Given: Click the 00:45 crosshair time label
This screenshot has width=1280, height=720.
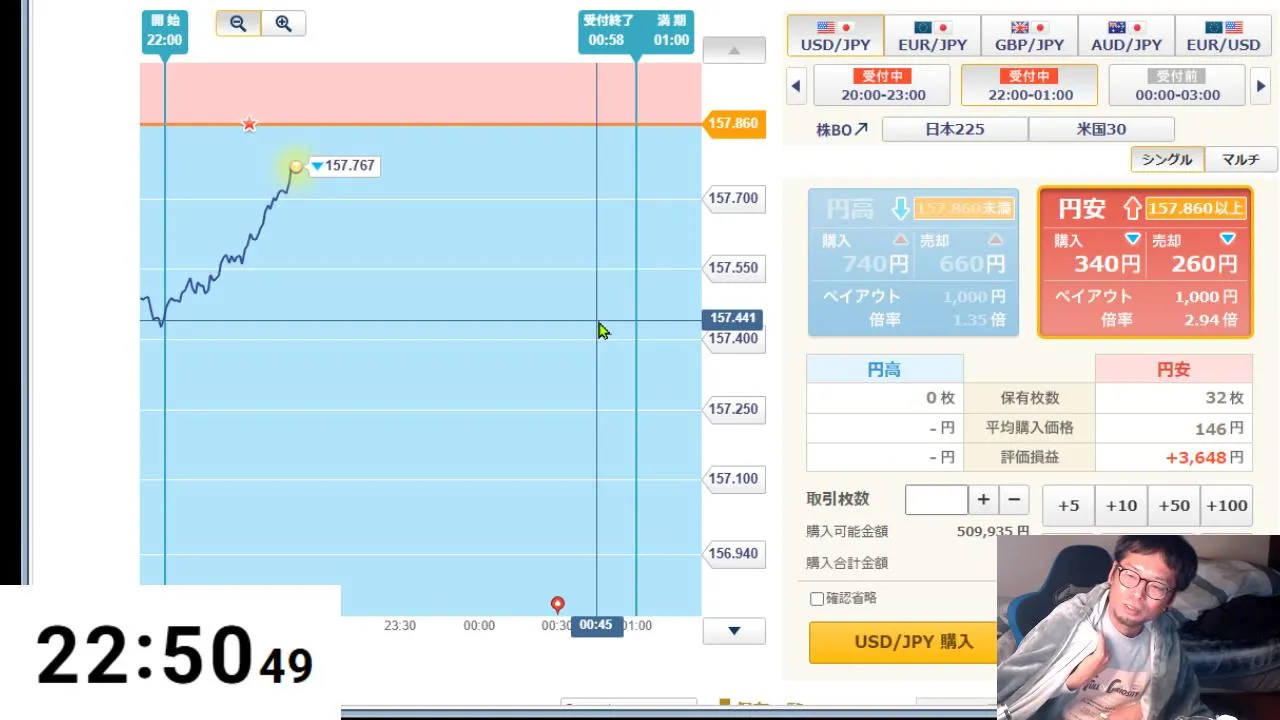Looking at the screenshot, I should (x=596, y=625).
